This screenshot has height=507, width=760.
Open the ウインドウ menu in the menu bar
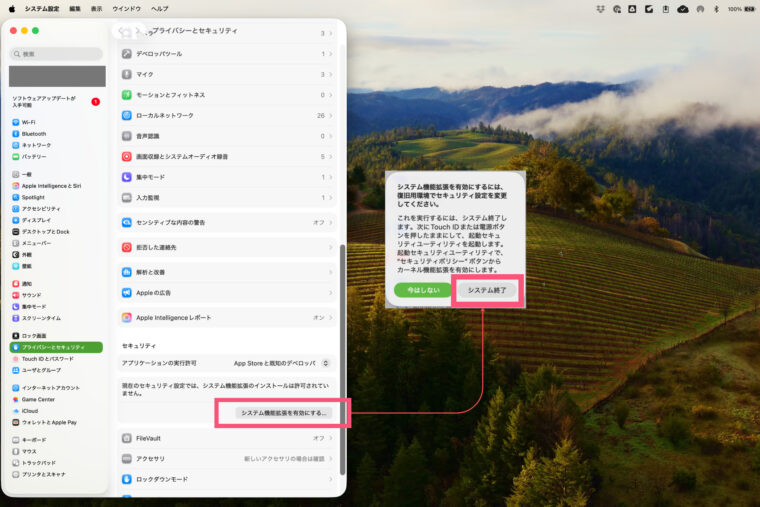126,8
